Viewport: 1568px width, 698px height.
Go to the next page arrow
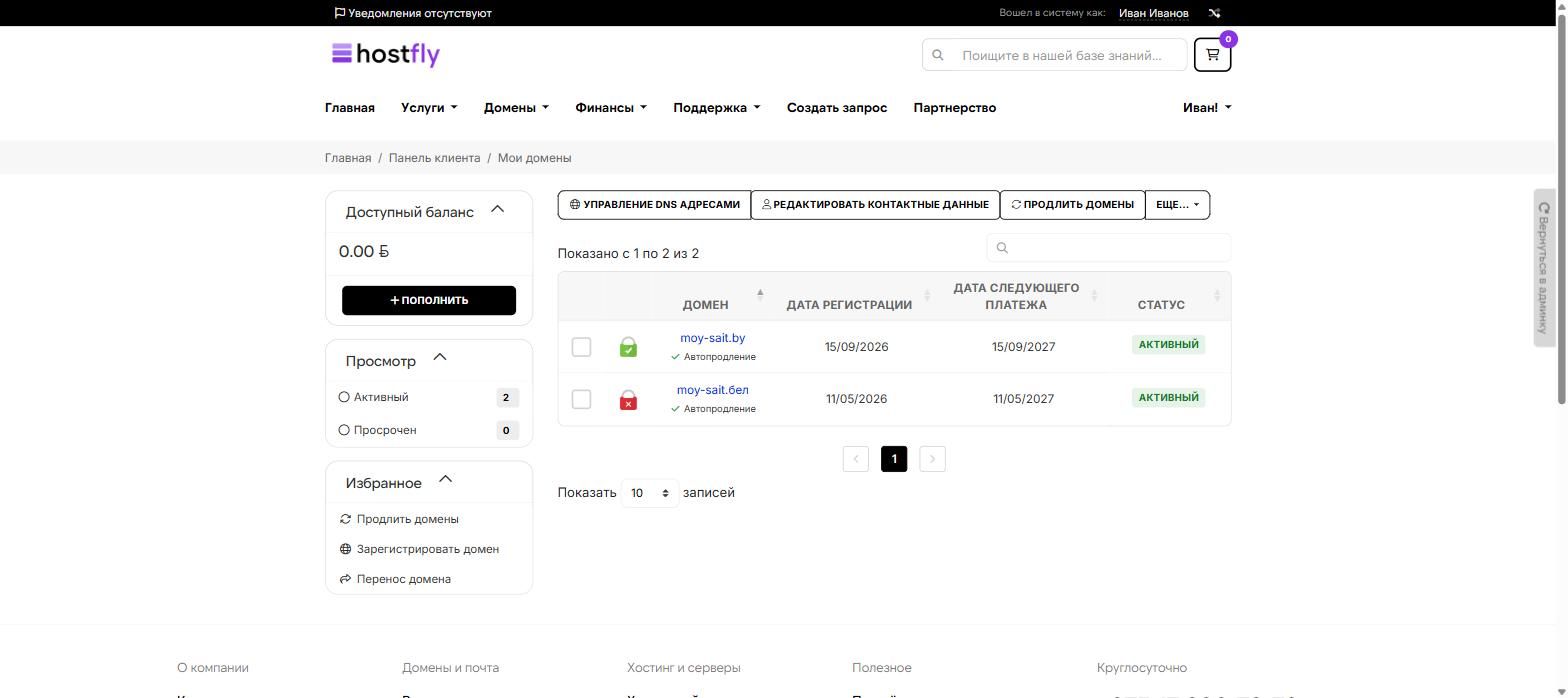932,459
